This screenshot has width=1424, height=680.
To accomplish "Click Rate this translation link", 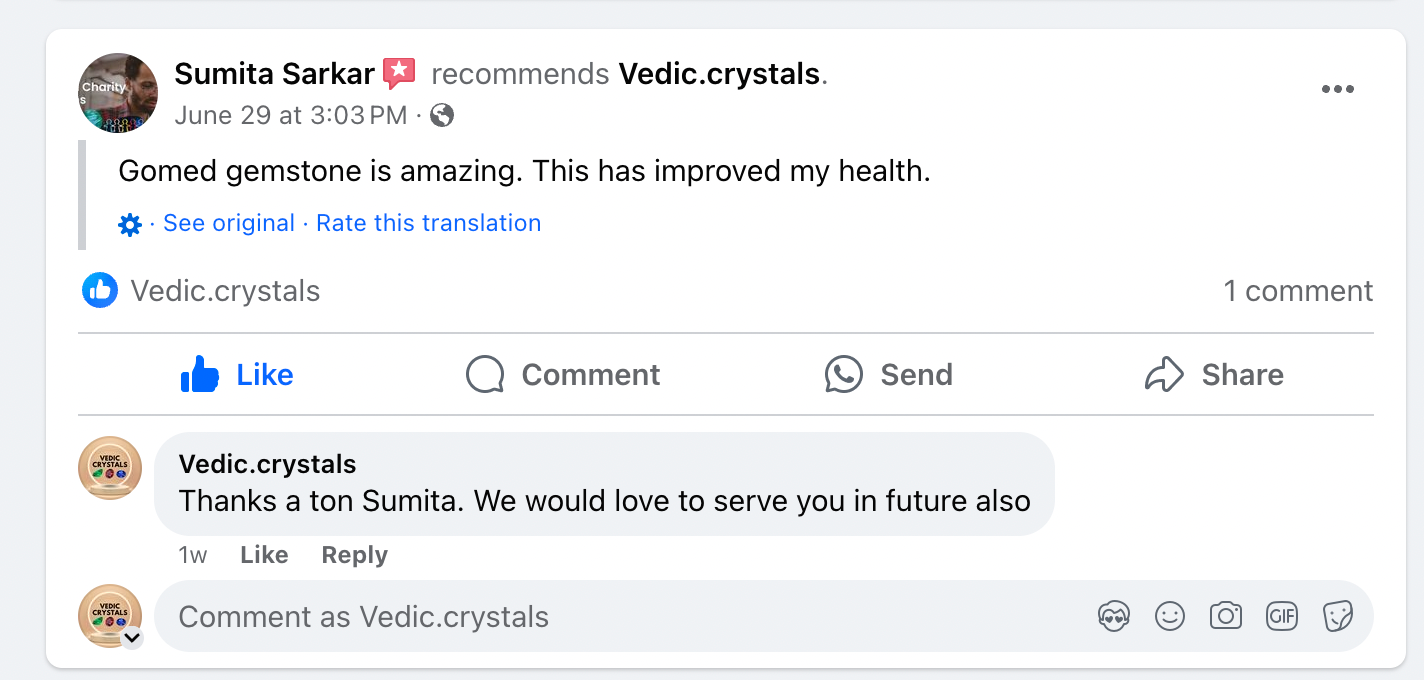I will pos(428,224).
